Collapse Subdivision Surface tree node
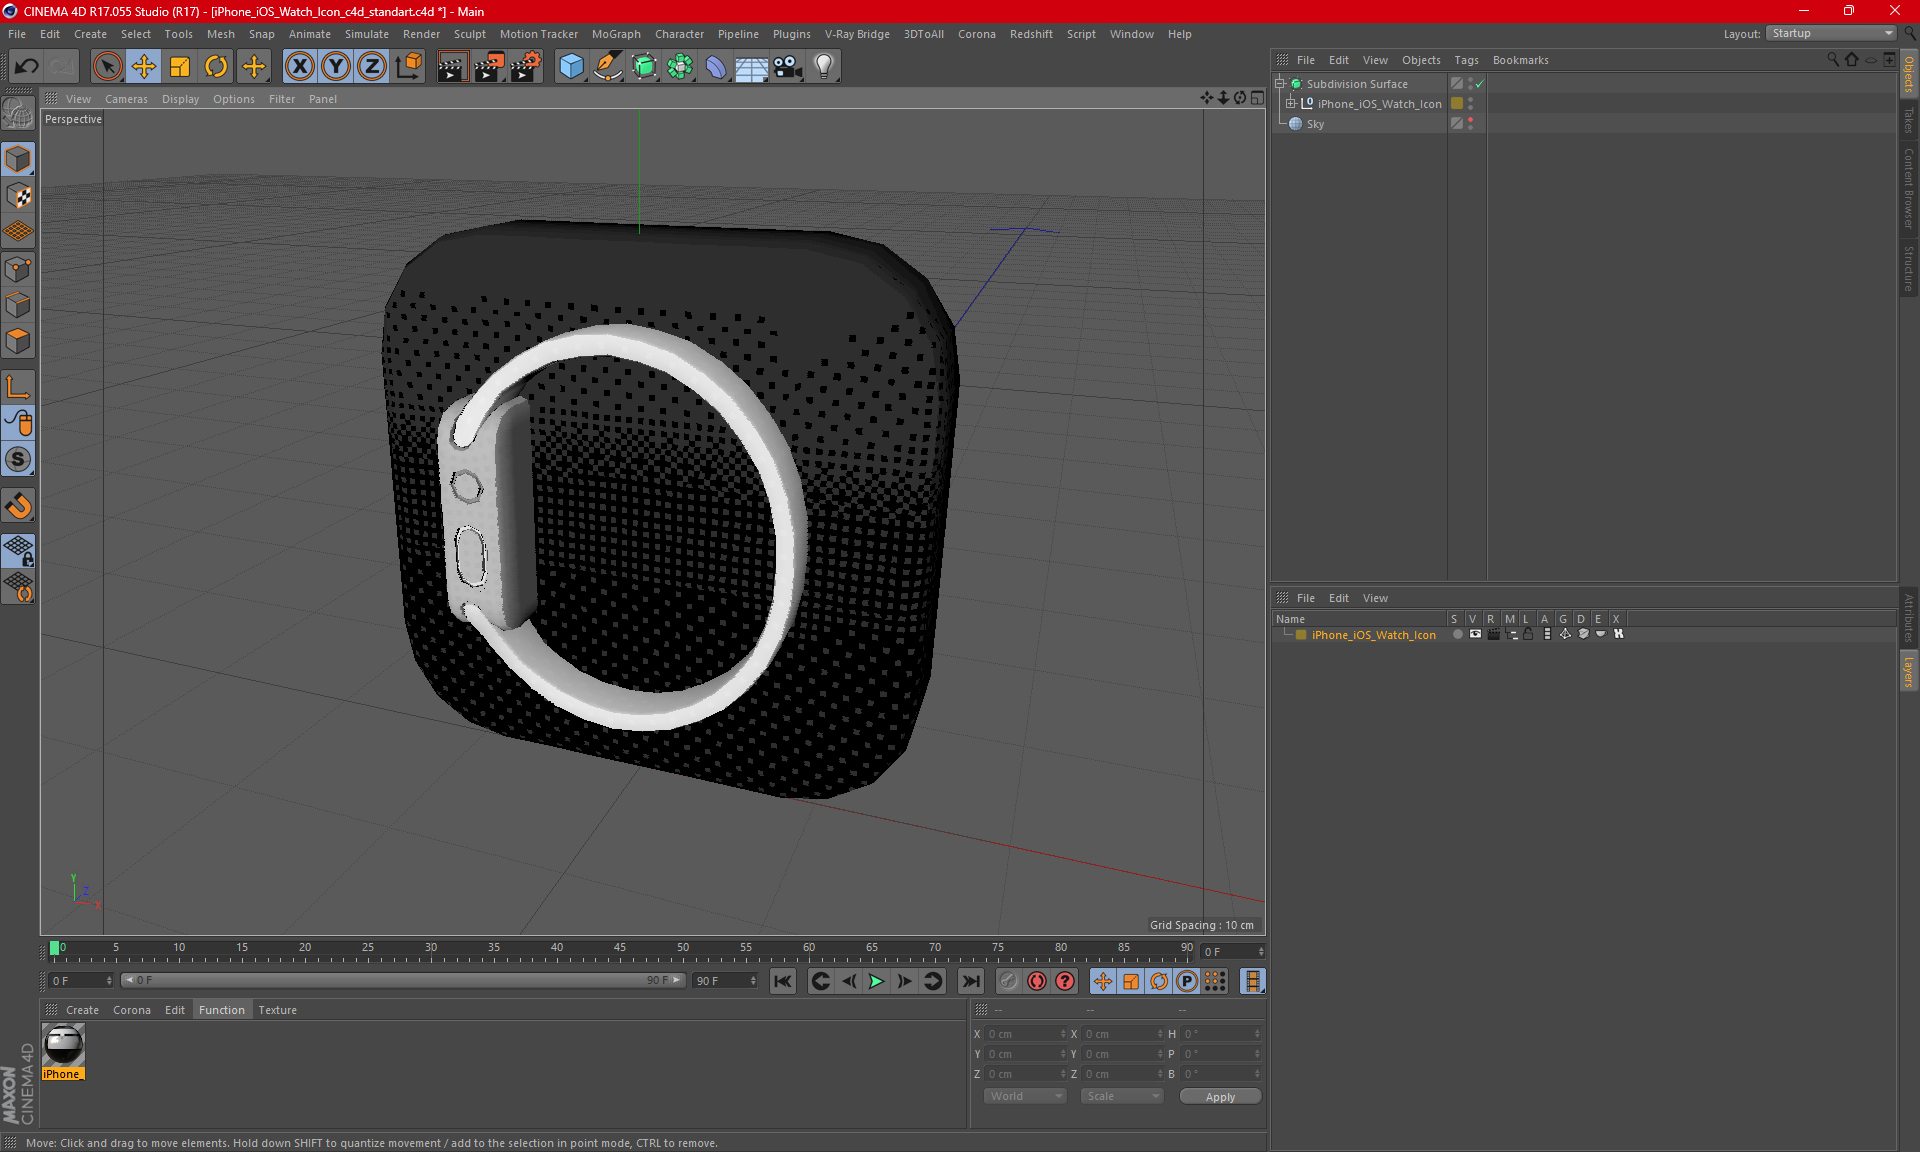1920x1152 pixels. point(1279,84)
